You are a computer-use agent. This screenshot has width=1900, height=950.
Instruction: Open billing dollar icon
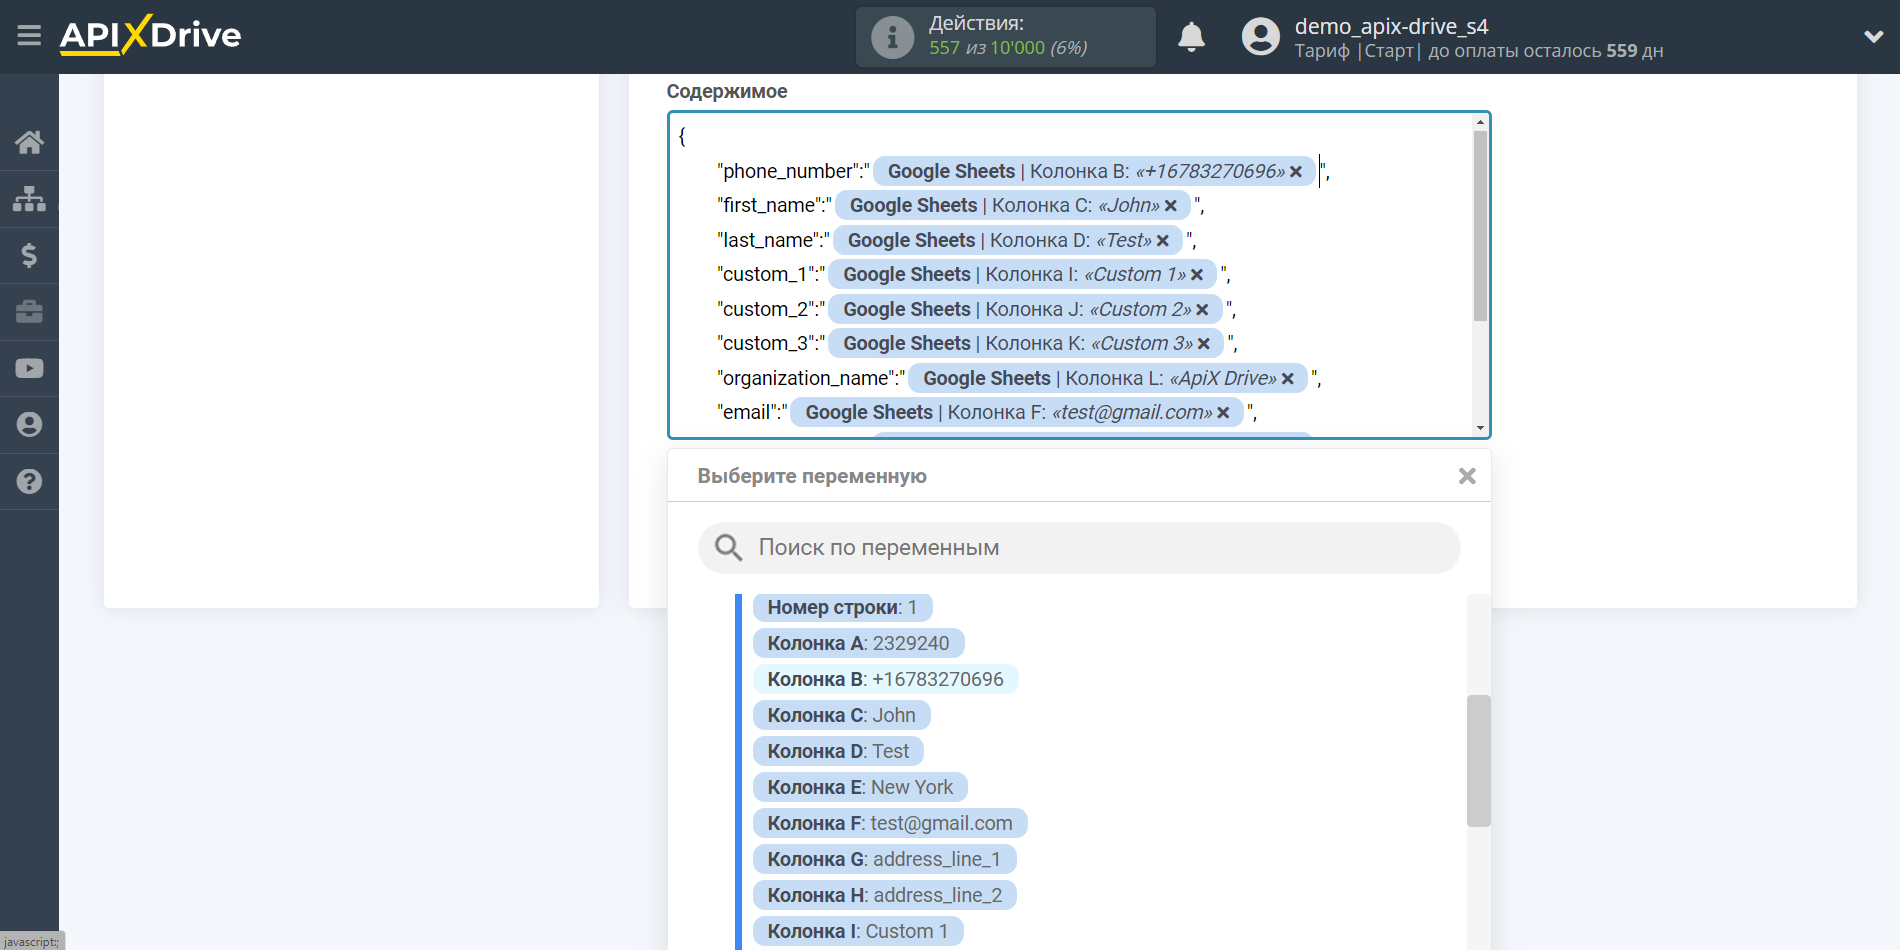(29, 255)
